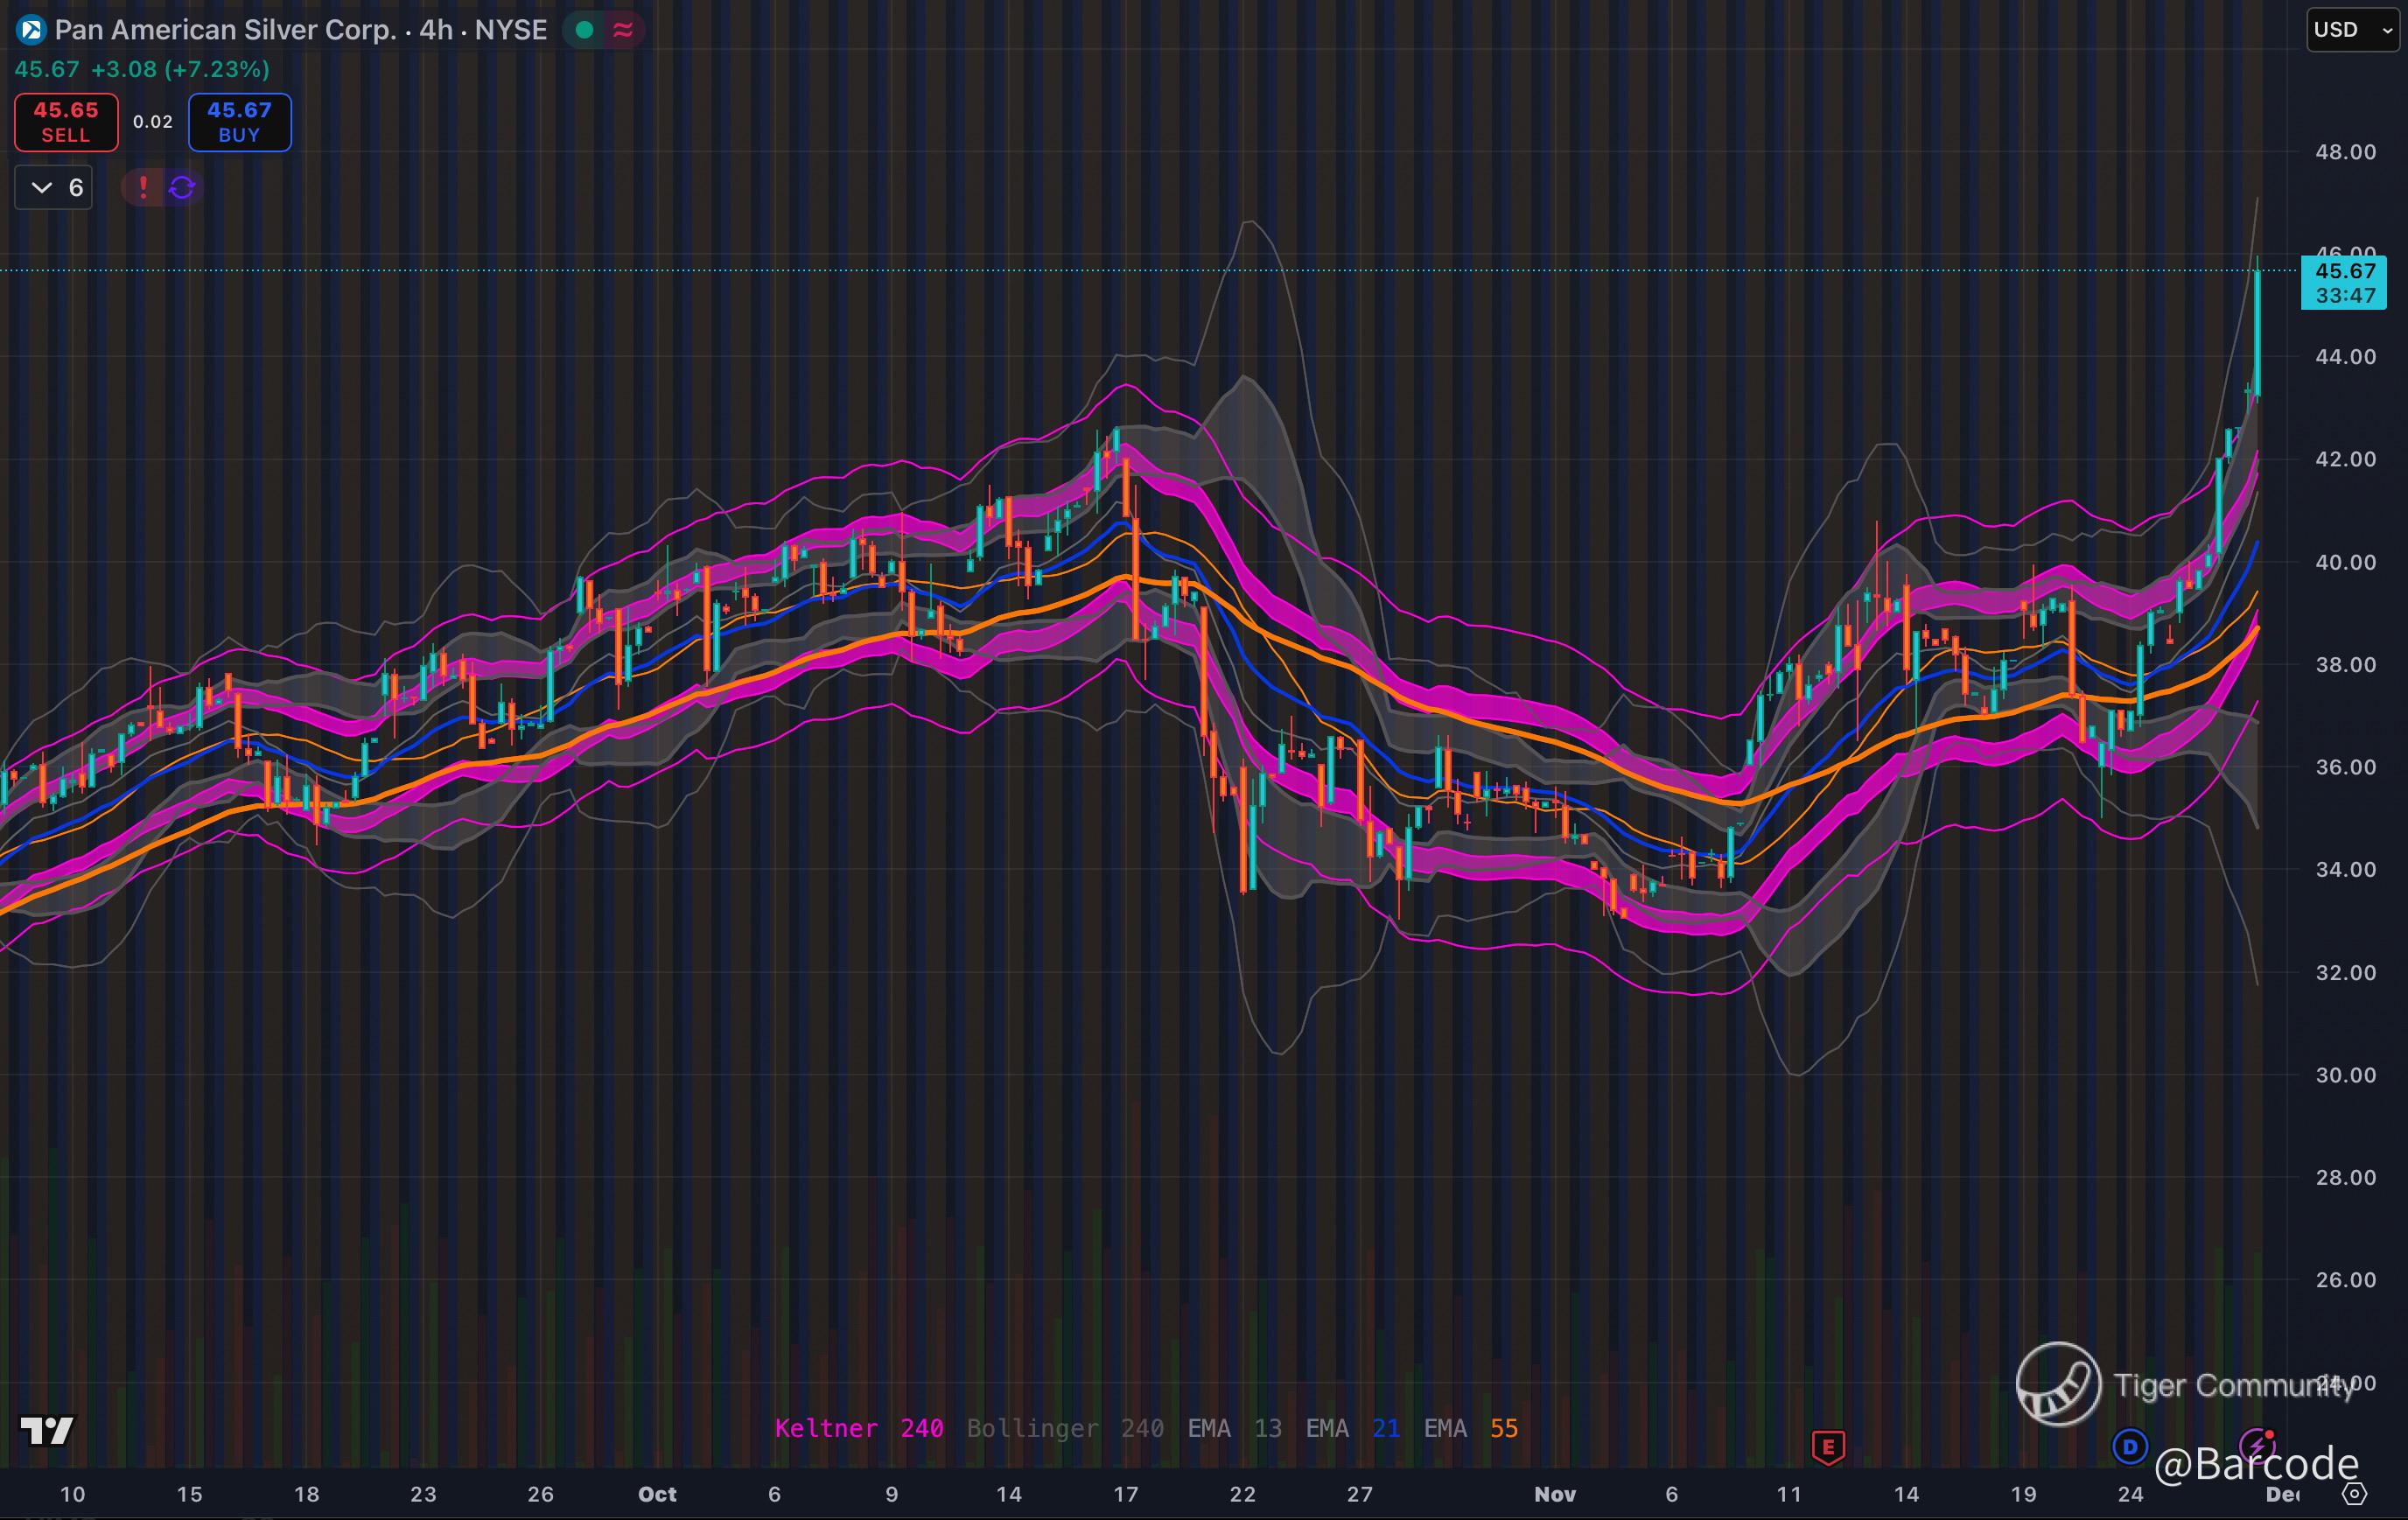The width and height of the screenshot is (2408, 1520).
Task: Click the current price label 45.67 on axis
Action: coord(2344,272)
